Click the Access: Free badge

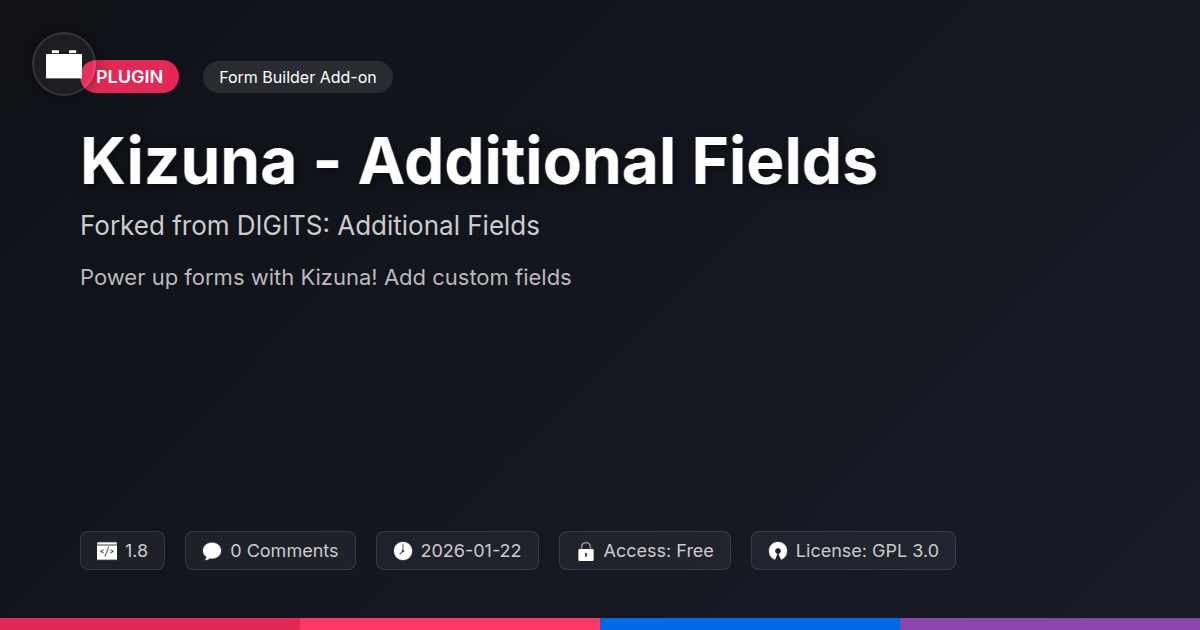tap(645, 551)
